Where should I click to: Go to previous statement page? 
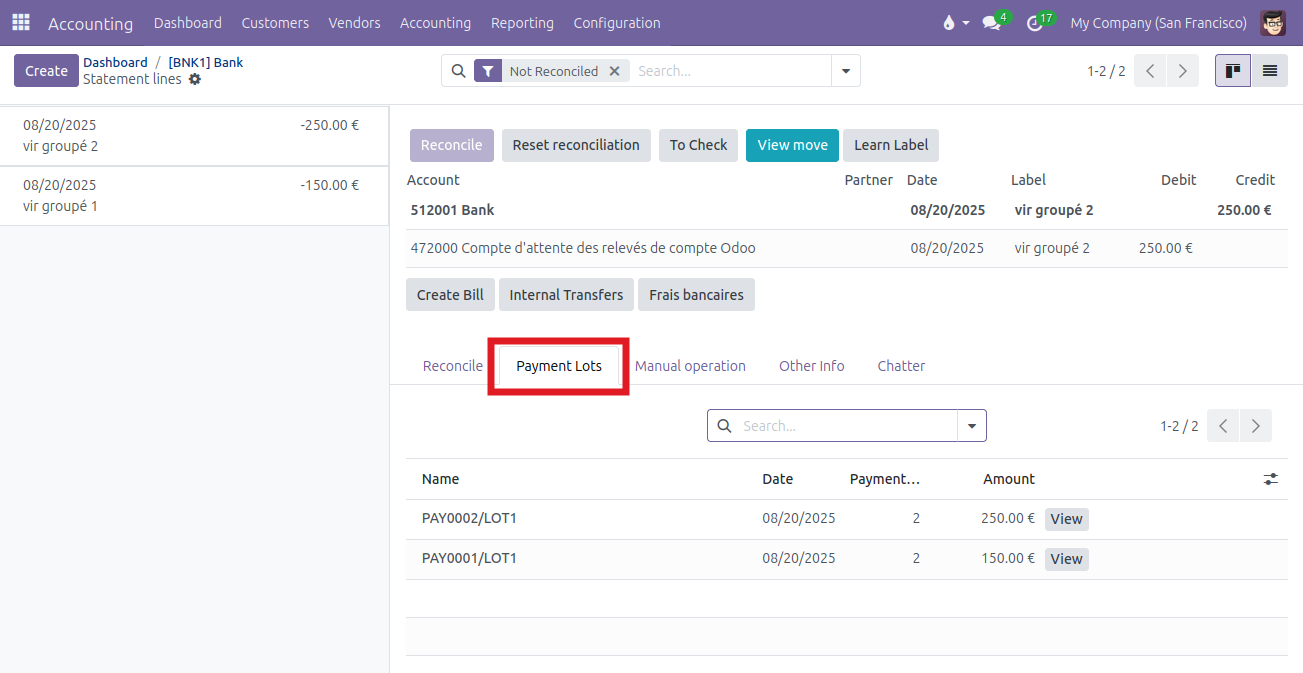coord(1150,71)
